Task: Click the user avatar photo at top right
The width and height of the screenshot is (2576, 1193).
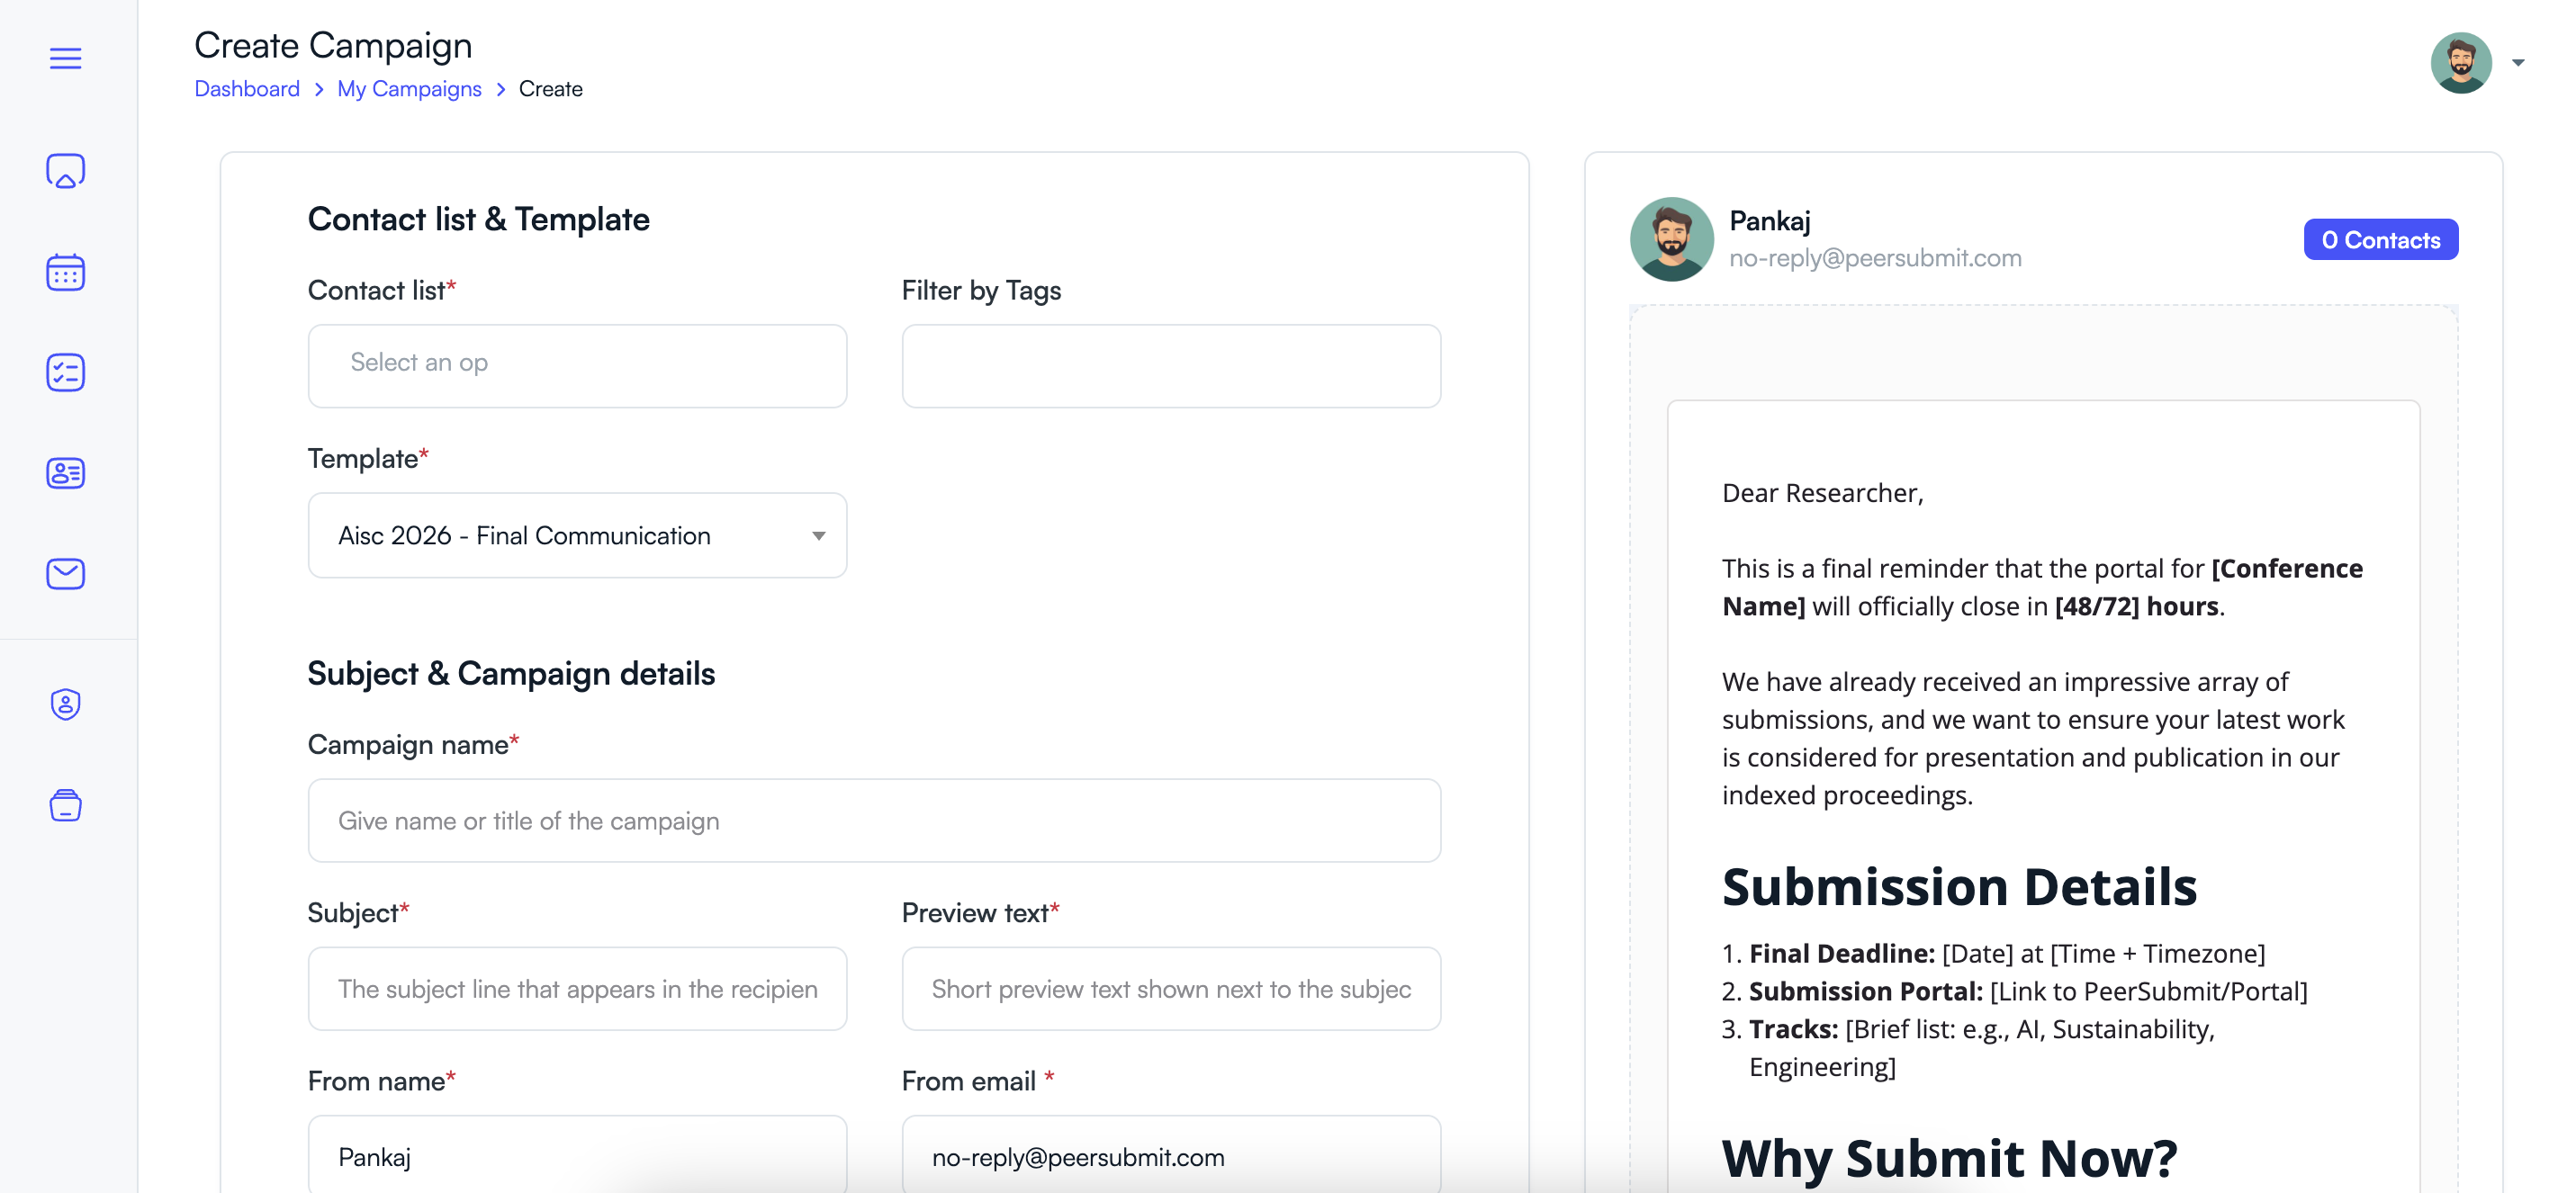Action: coord(2463,62)
